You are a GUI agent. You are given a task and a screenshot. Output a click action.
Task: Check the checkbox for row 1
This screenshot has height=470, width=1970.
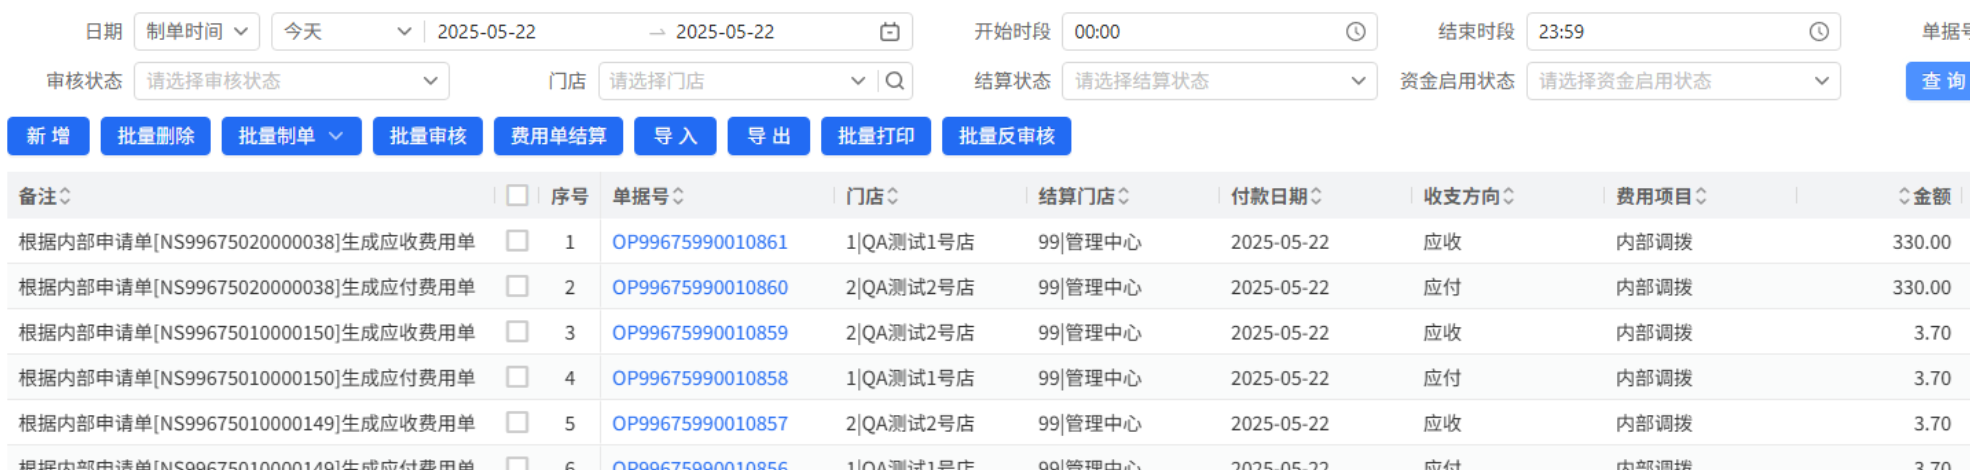pyautogui.click(x=517, y=241)
